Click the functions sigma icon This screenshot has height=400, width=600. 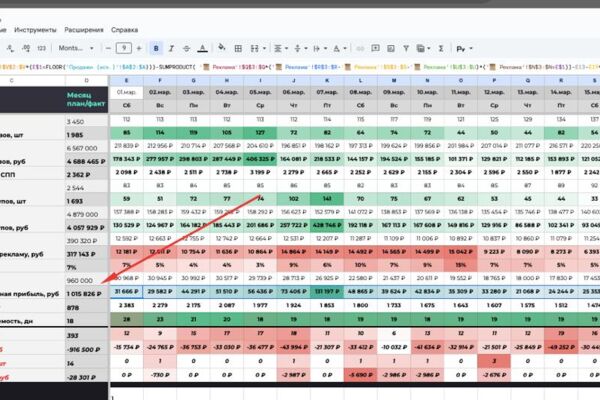[441, 48]
